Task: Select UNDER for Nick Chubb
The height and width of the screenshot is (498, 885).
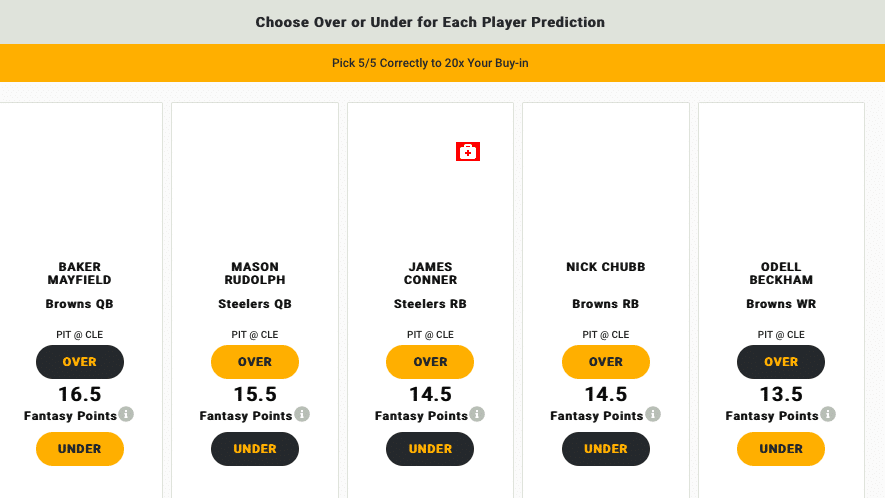Action: pyautogui.click(x=606, y=449)
